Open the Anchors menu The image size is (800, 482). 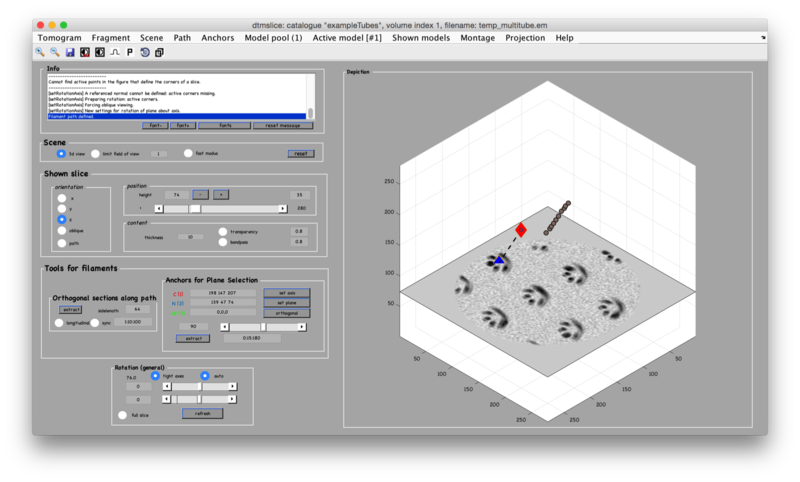click(217, 37)
